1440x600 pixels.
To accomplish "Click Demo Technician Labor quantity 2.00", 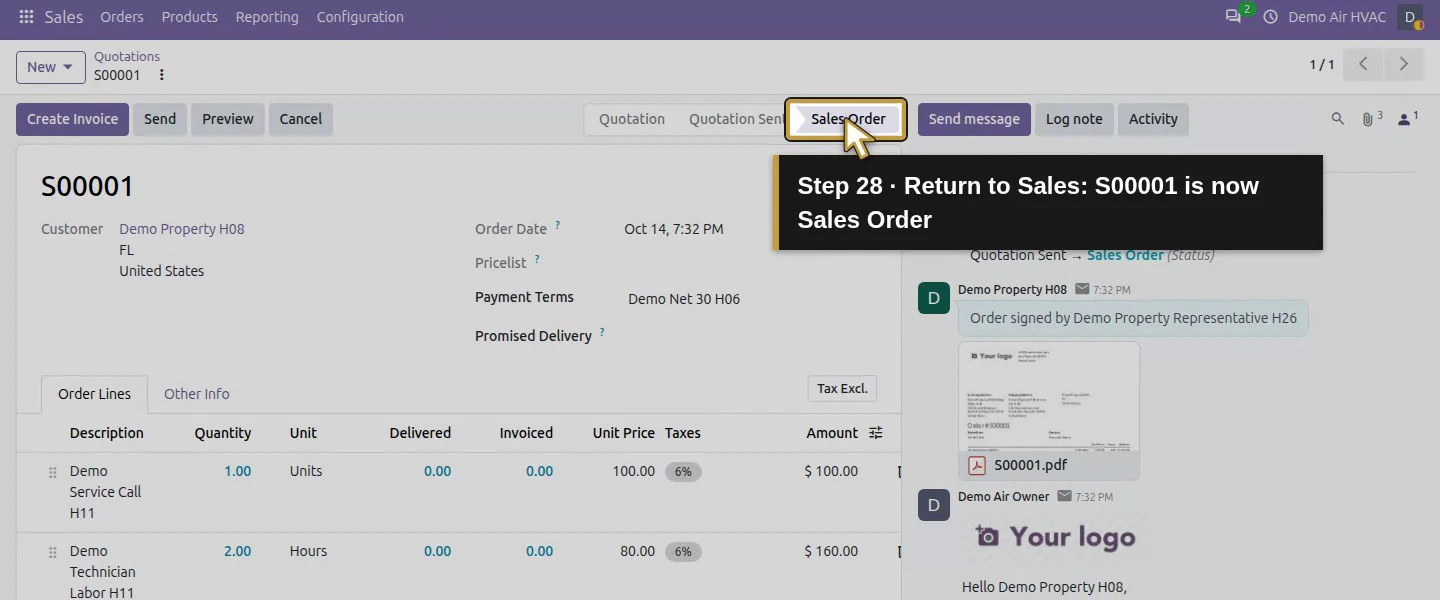I will pyautogui.click(x=238, y=551).
